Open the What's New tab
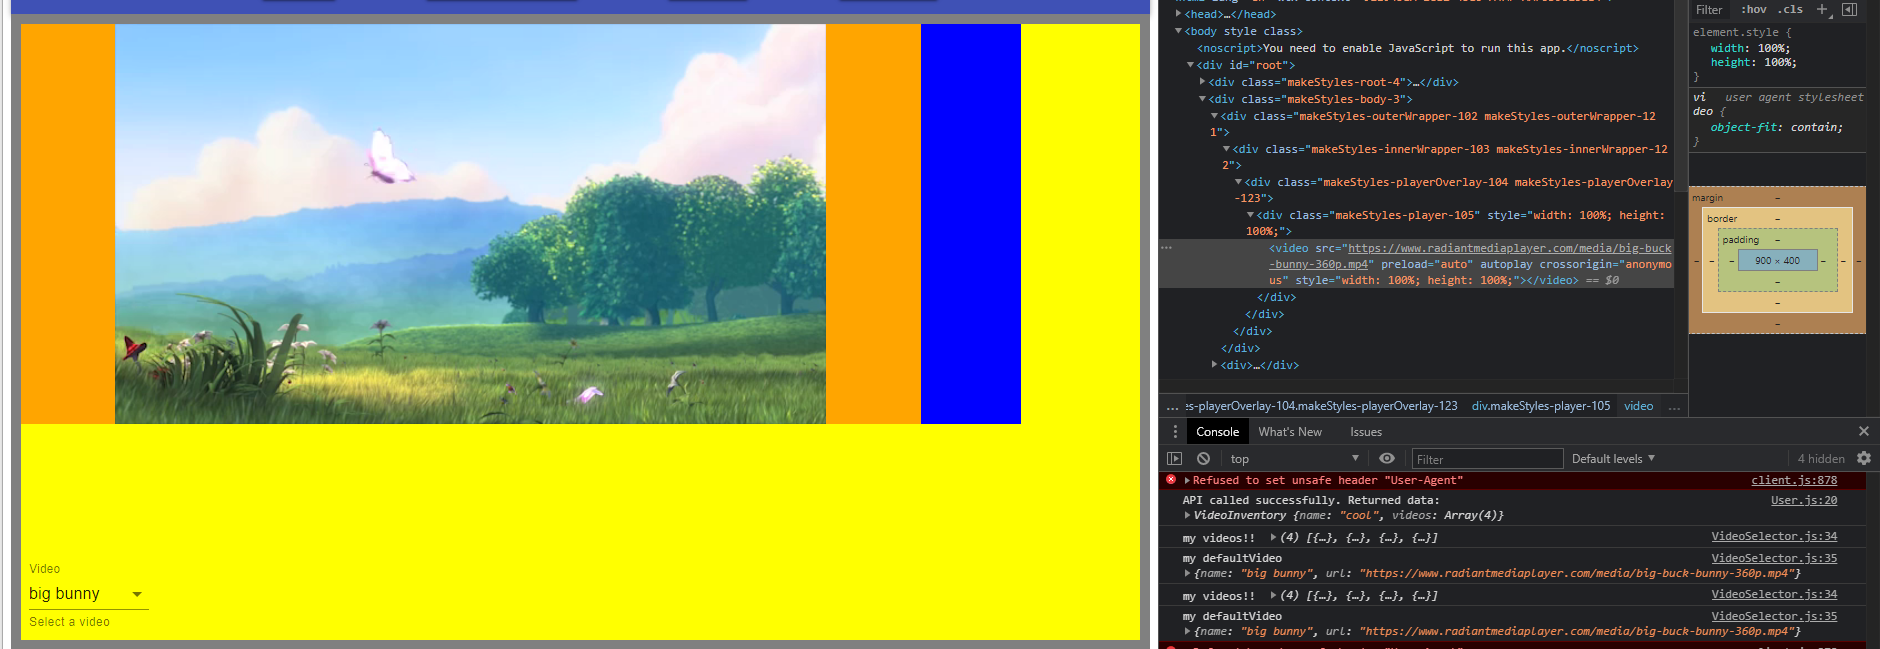The width and height of the screenshot is (1880, 649). tap(1290, 432)
